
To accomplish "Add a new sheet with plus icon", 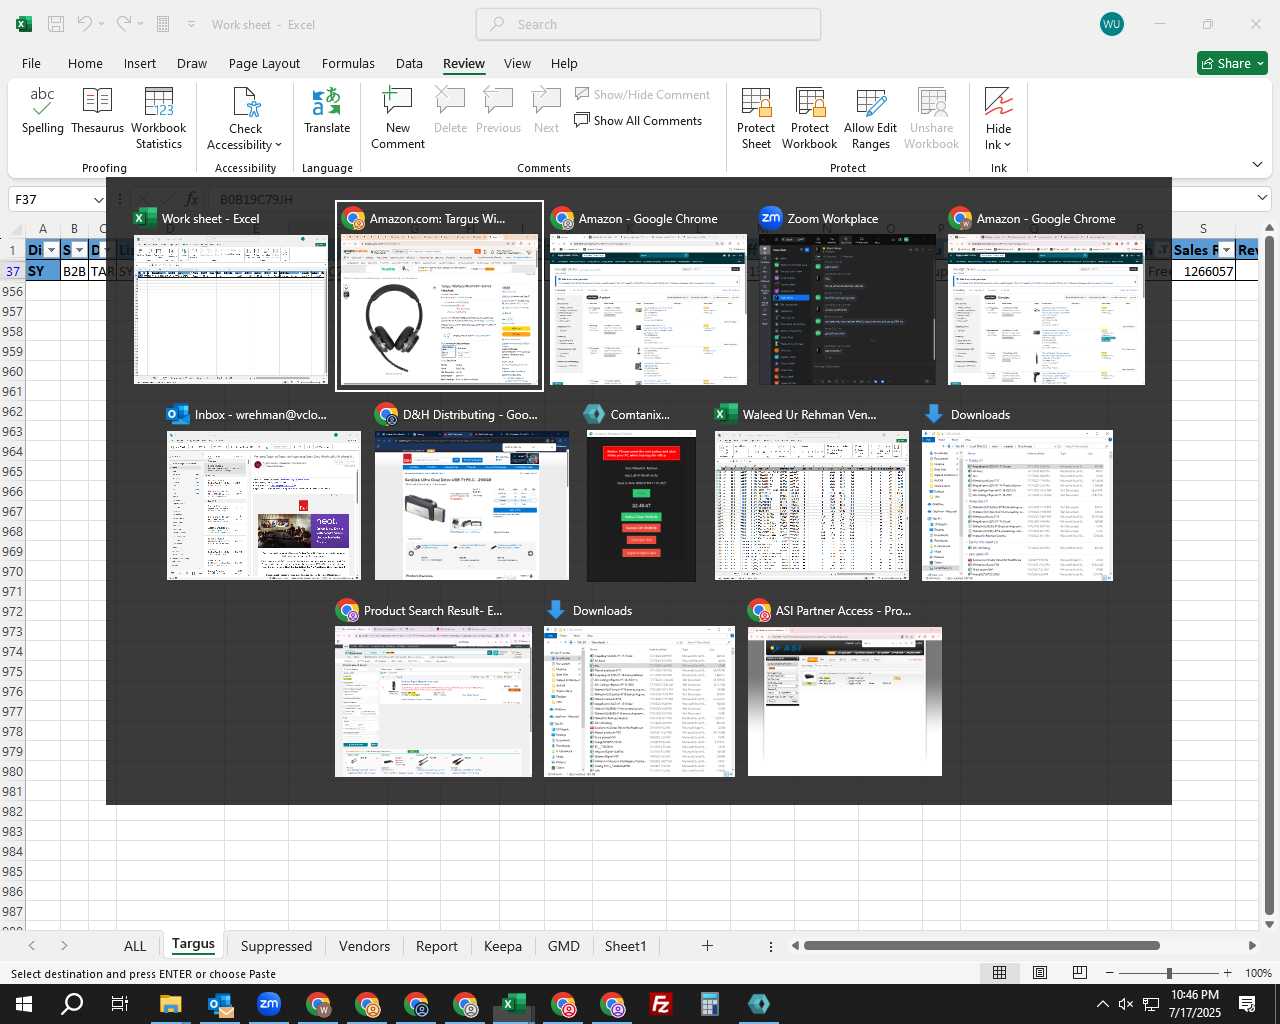I will pyautogui.click(x=707, y=945).
